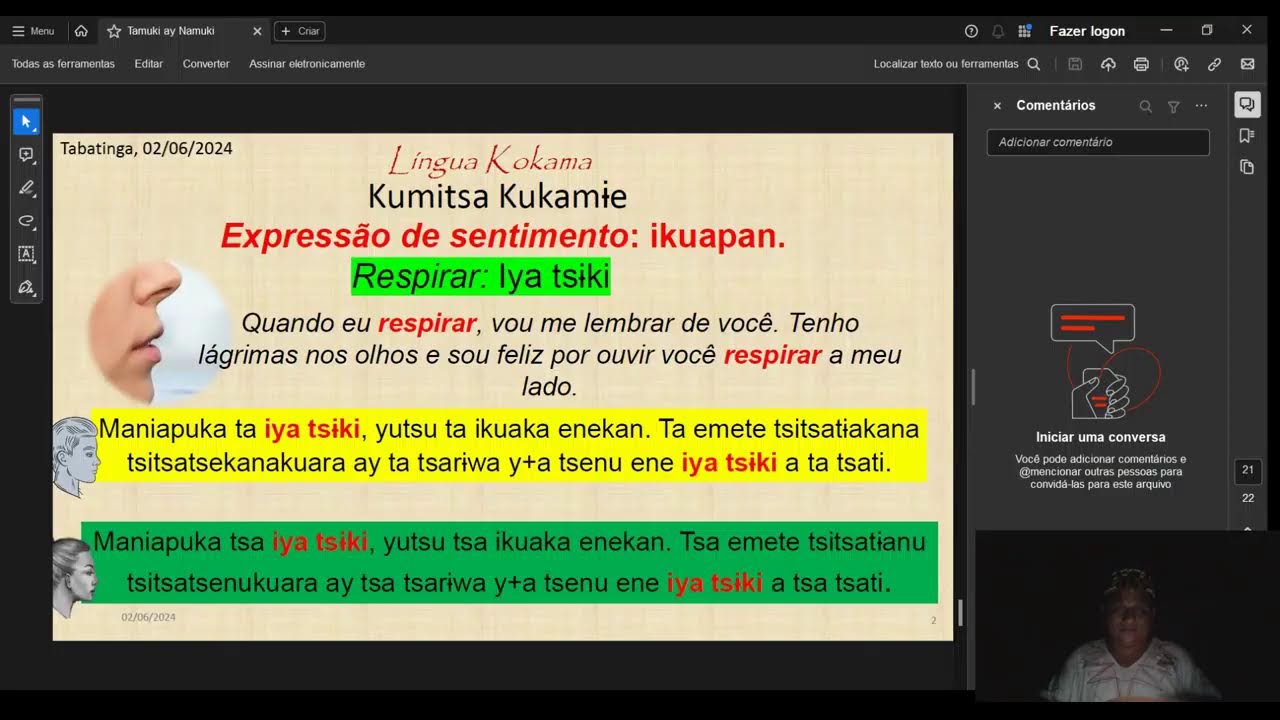This screenshot has height=720, width=1280.
Task: Click the Iniciar uma conversa heading
Action: pyautogui.click(x=1100, y=437)
